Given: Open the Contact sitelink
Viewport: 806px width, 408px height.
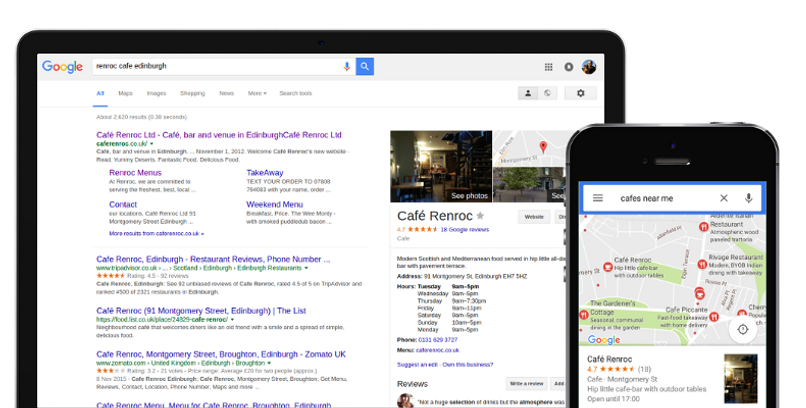Looking at the screenshot, I should click(x=123, y=204).
